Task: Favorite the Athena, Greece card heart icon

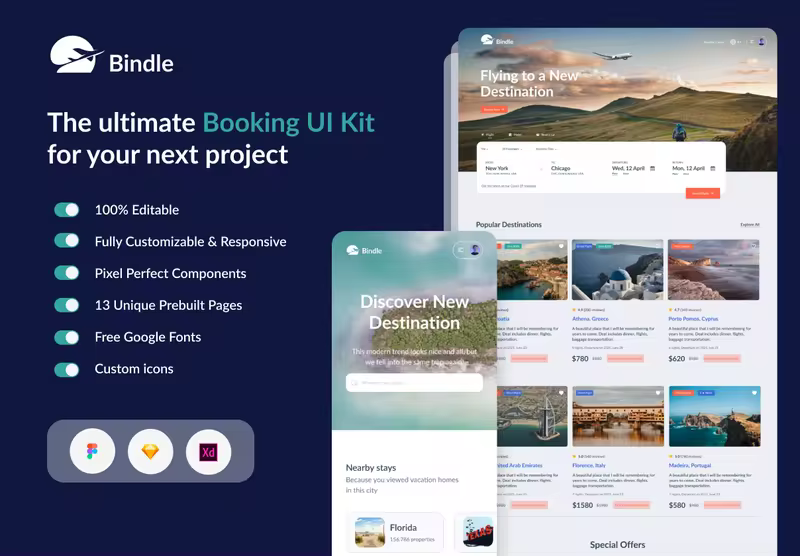Action: (658, 246)
